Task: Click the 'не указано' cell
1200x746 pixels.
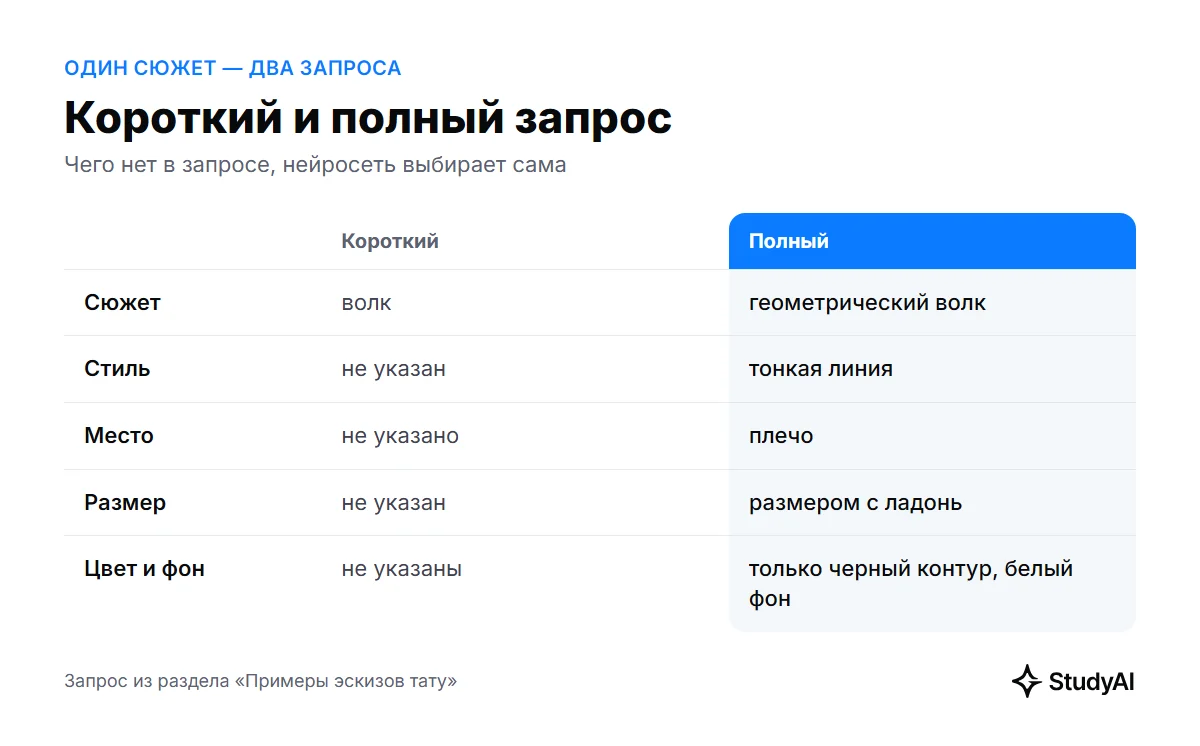Action: (x=400, y=435)
